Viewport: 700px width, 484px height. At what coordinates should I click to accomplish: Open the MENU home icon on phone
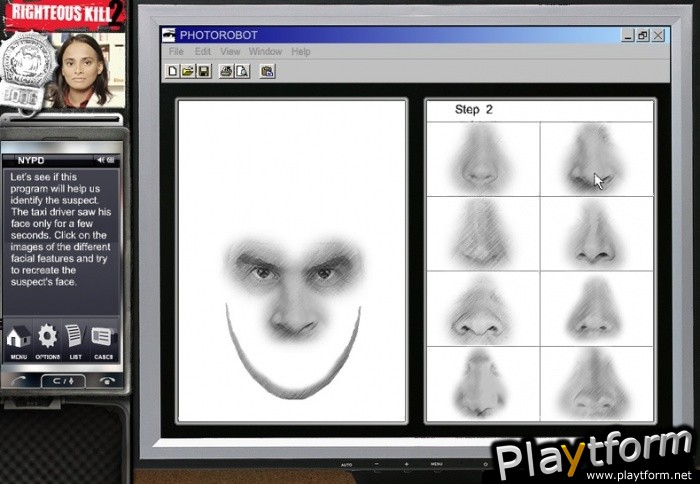coord(18,342)
